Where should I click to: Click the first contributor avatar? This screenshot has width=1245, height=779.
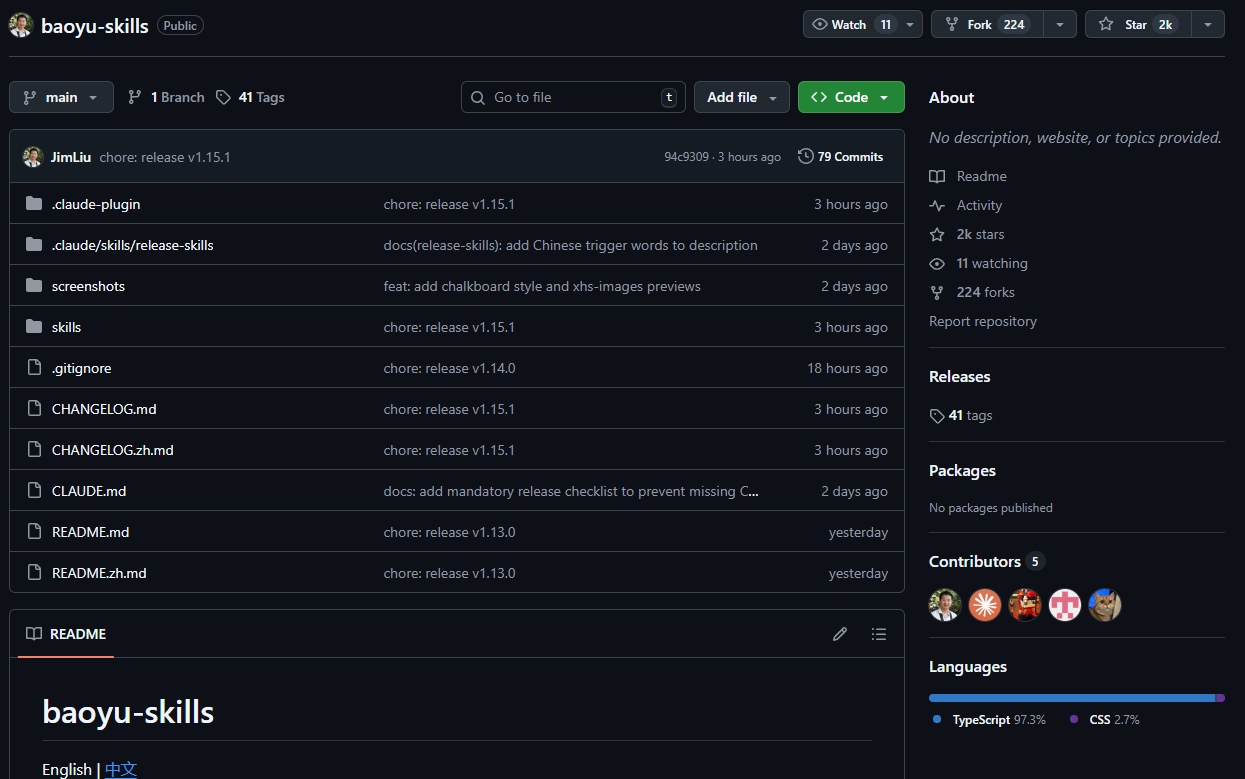(x=945, y=604)
